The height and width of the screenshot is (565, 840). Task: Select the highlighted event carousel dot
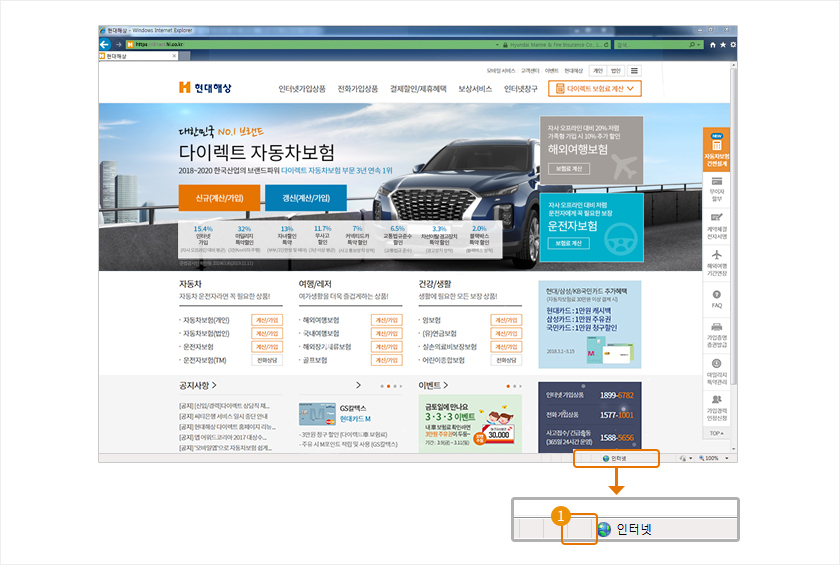tap(508, 386)
